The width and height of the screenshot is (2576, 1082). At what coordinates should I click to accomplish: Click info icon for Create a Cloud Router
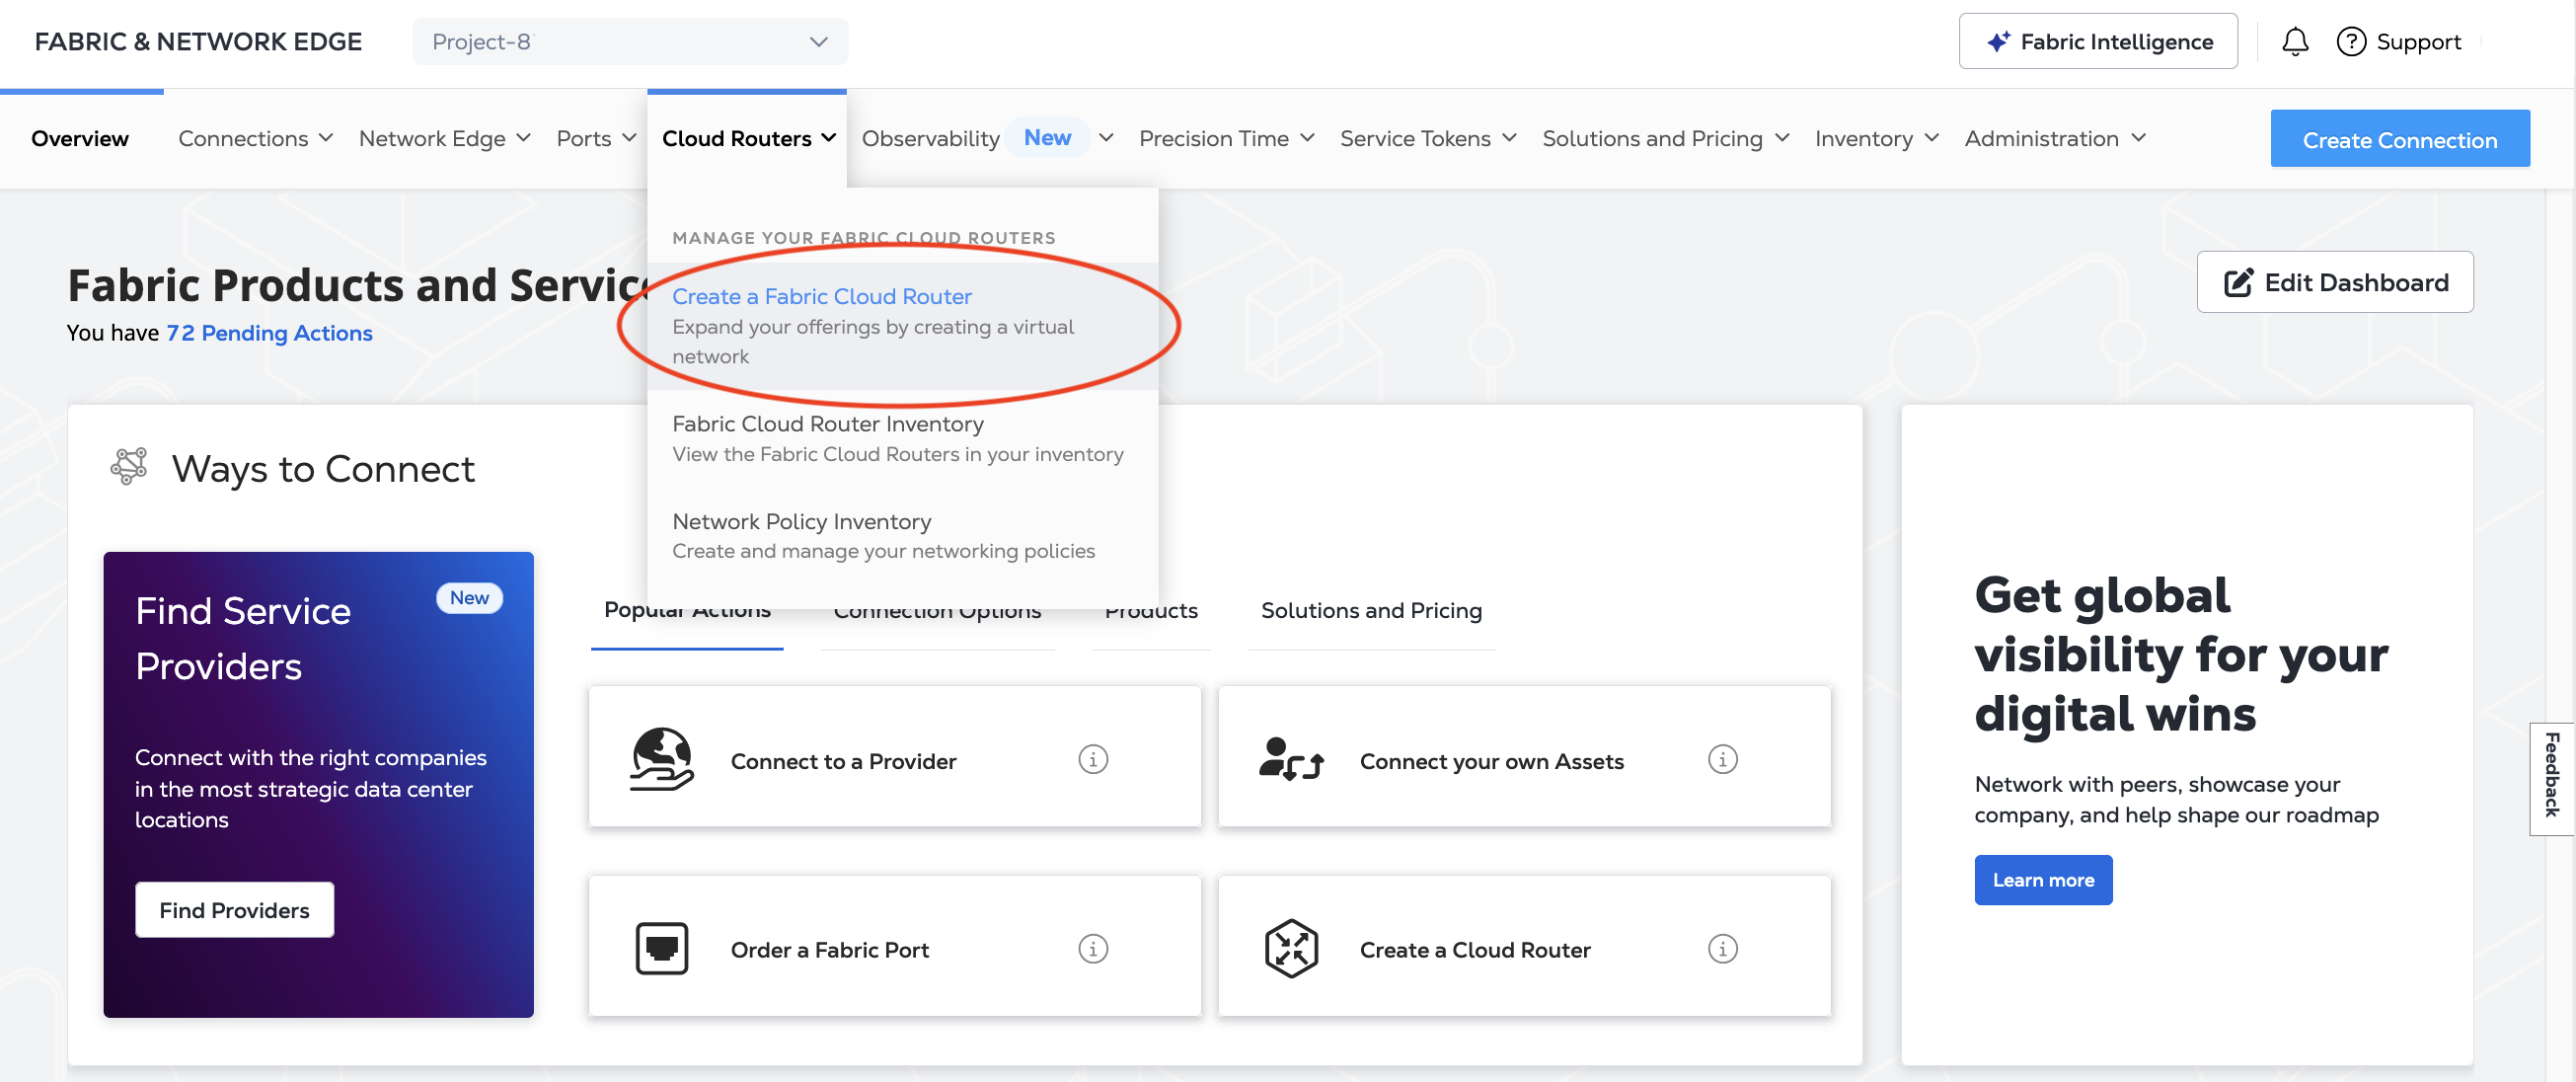1722,949
